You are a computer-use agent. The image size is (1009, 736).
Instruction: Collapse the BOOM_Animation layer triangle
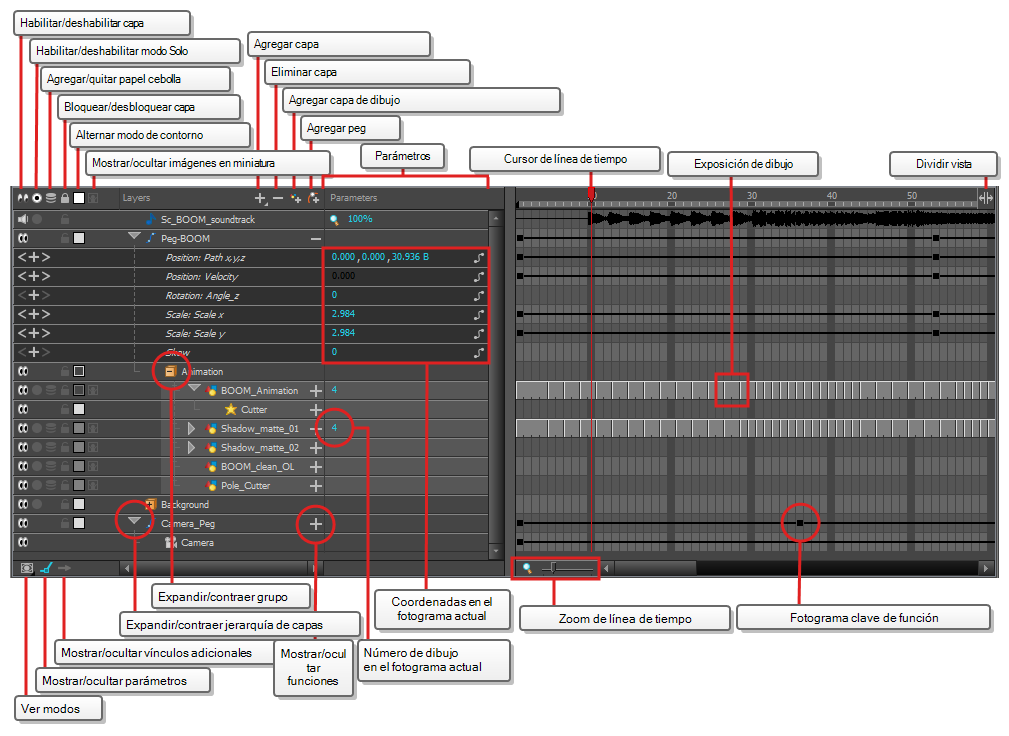click(194, 388)
